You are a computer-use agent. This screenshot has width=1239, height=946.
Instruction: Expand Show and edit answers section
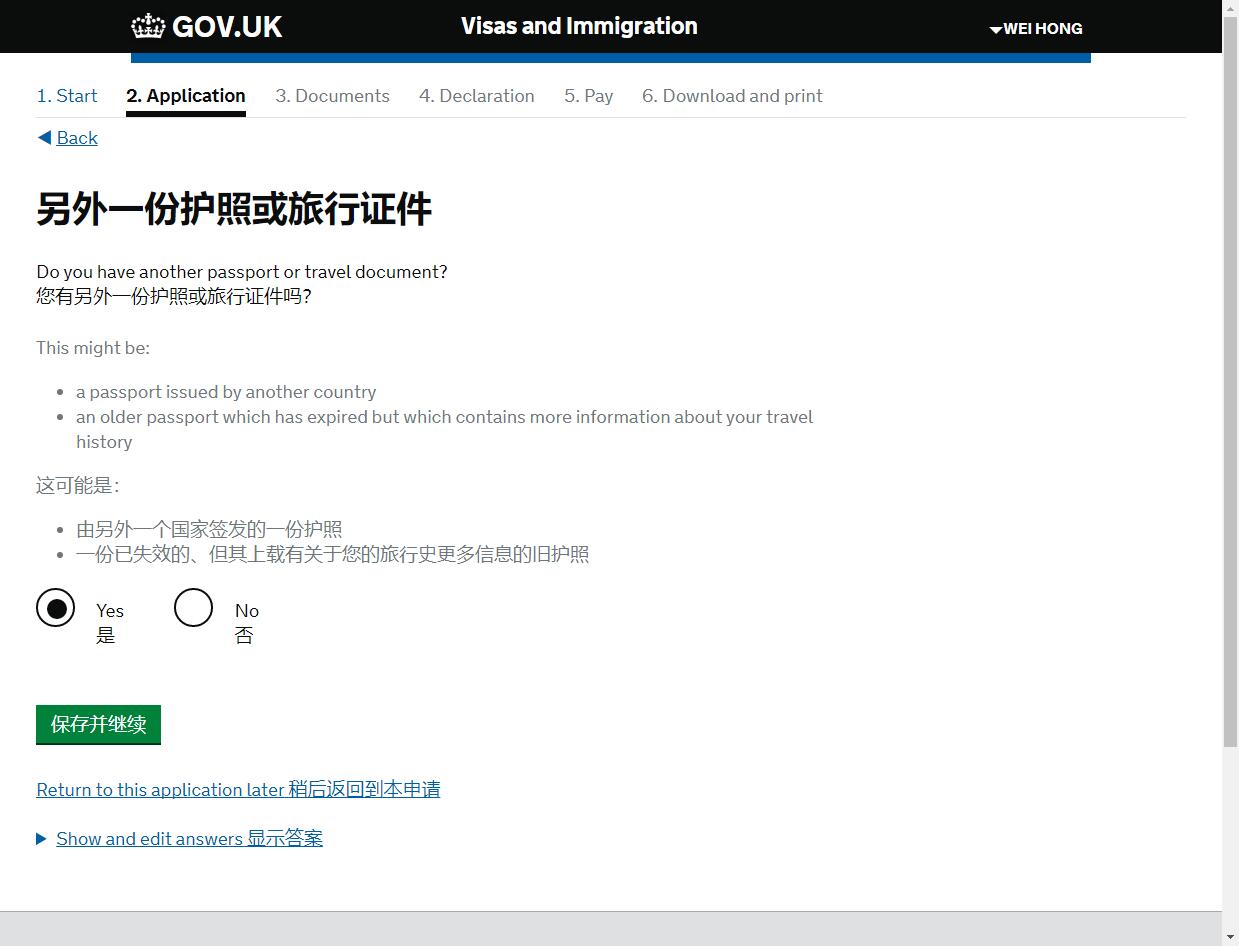[x=189, y=839]
